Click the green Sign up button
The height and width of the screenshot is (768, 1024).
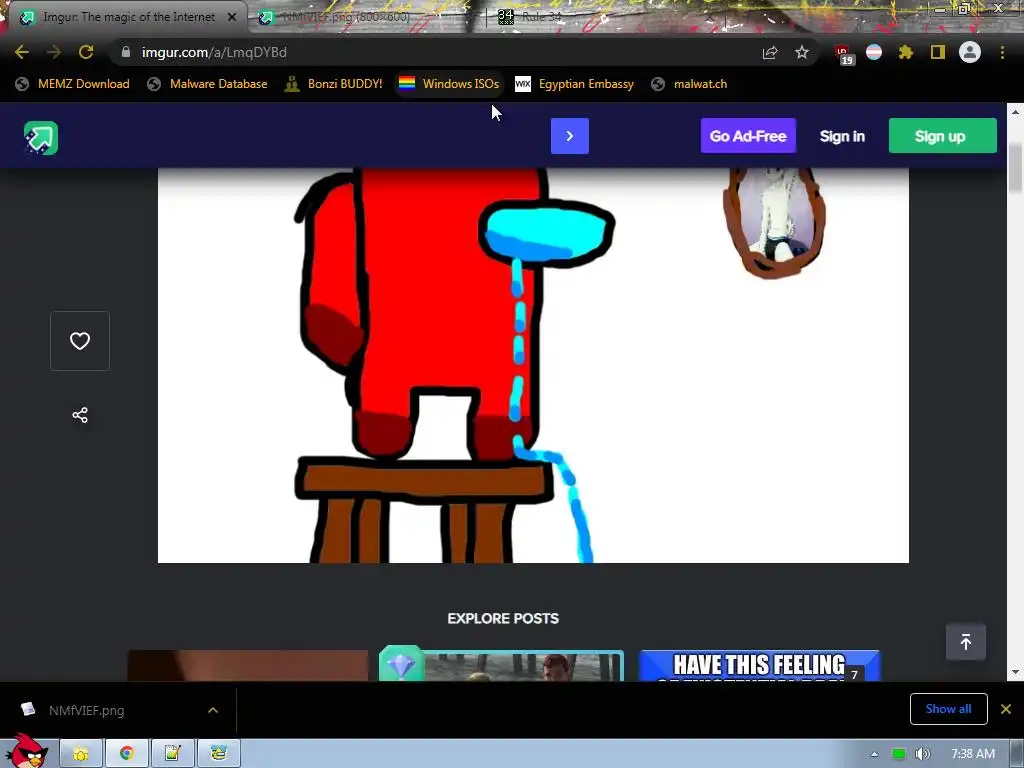pyautogui.click(x=942, y=136)
